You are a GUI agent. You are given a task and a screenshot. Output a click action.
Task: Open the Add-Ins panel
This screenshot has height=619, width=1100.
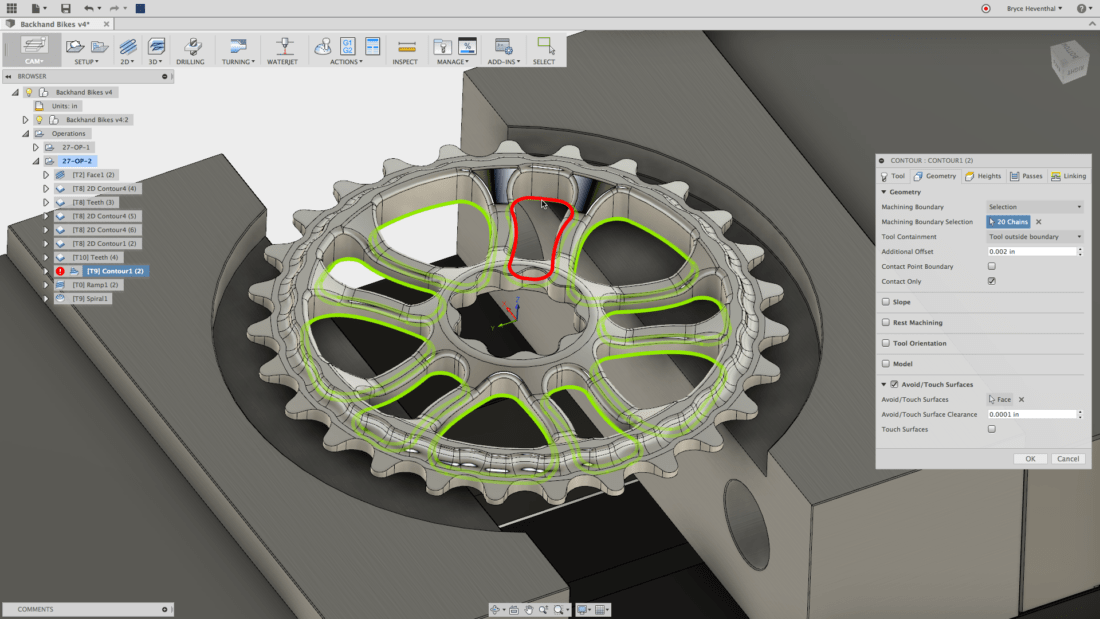(x=503, y=48)
